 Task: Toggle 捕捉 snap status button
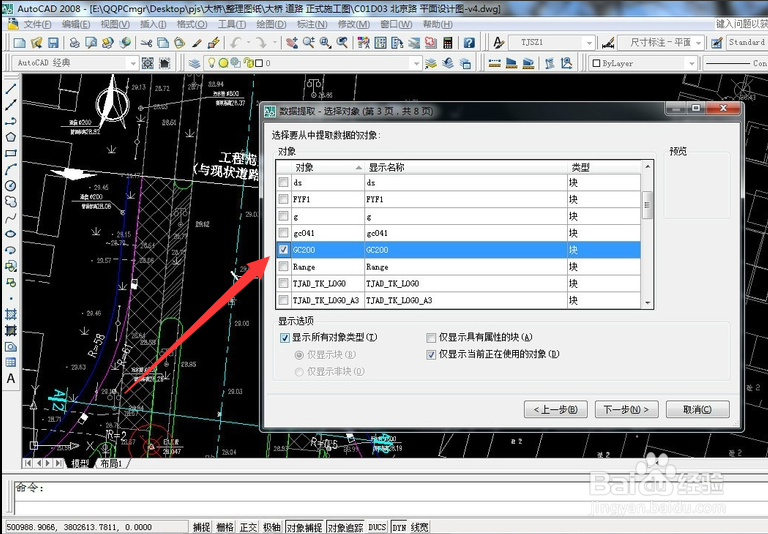coord(201,527)
